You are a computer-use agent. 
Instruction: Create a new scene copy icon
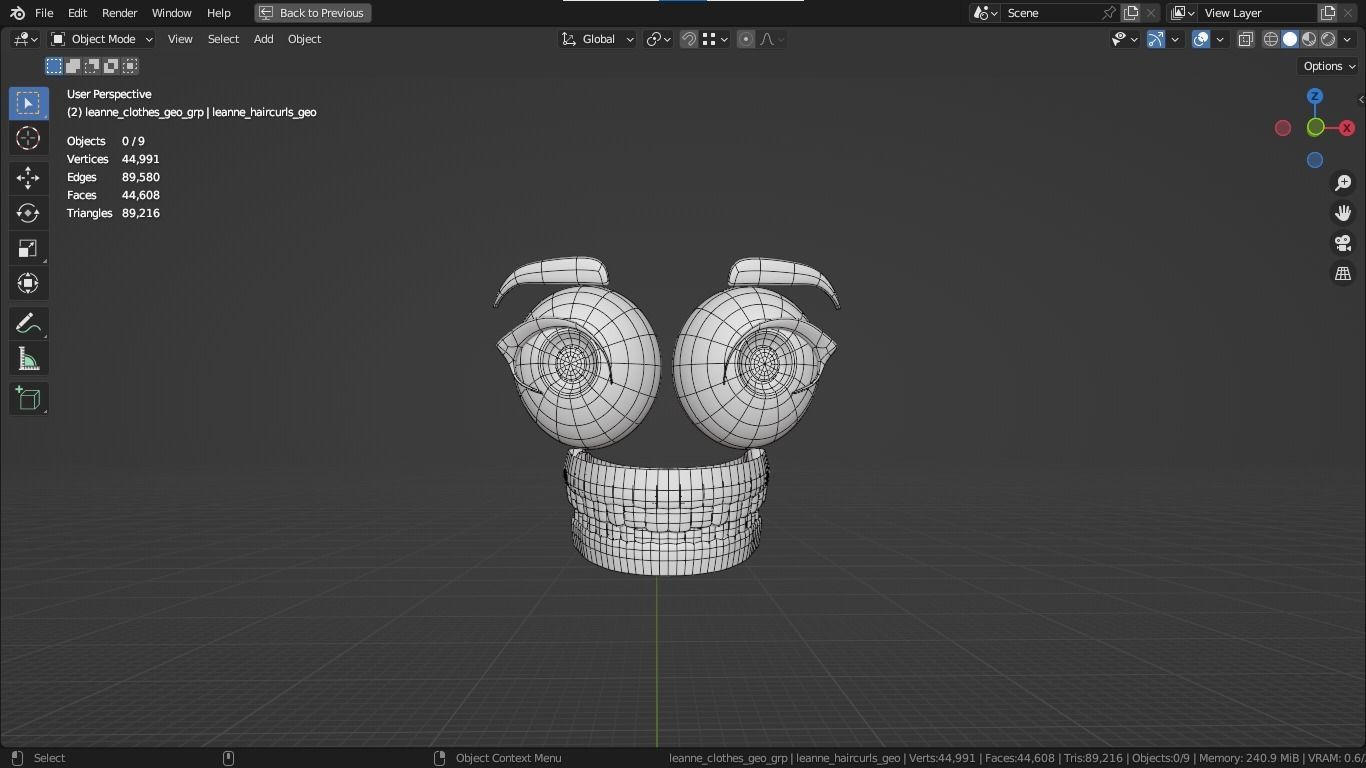click(1131, 13)
